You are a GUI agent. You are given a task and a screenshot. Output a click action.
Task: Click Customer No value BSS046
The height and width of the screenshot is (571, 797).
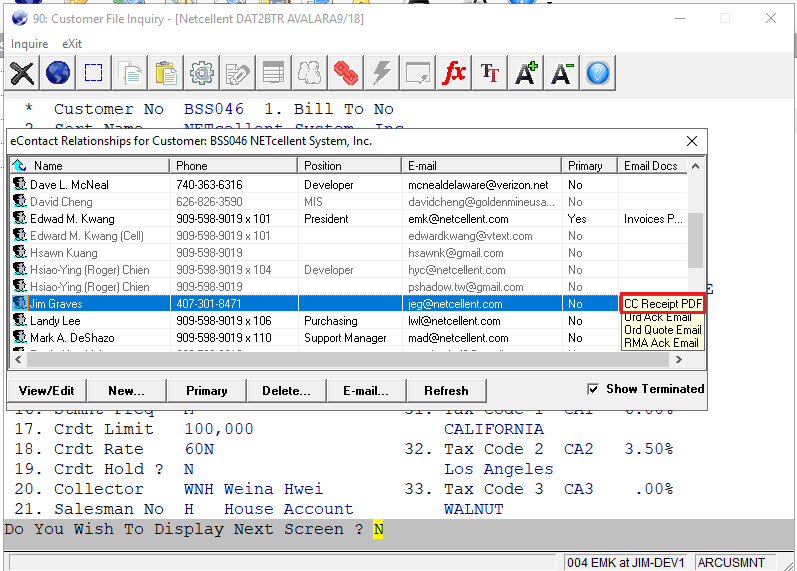pos(213,109)
